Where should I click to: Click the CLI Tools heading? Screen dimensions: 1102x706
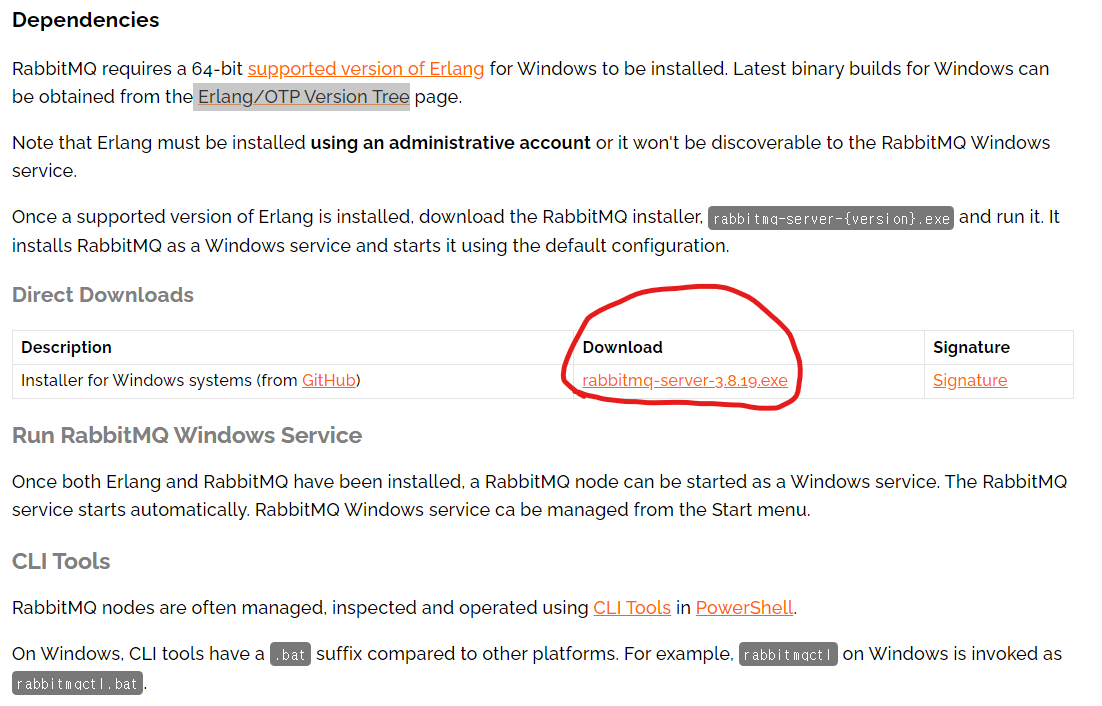point(61,561)
